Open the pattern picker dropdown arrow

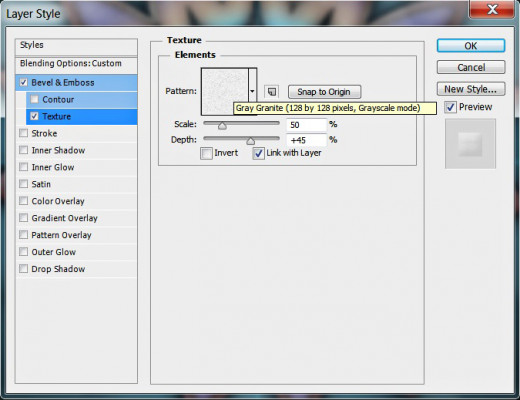tap(252, 91)
